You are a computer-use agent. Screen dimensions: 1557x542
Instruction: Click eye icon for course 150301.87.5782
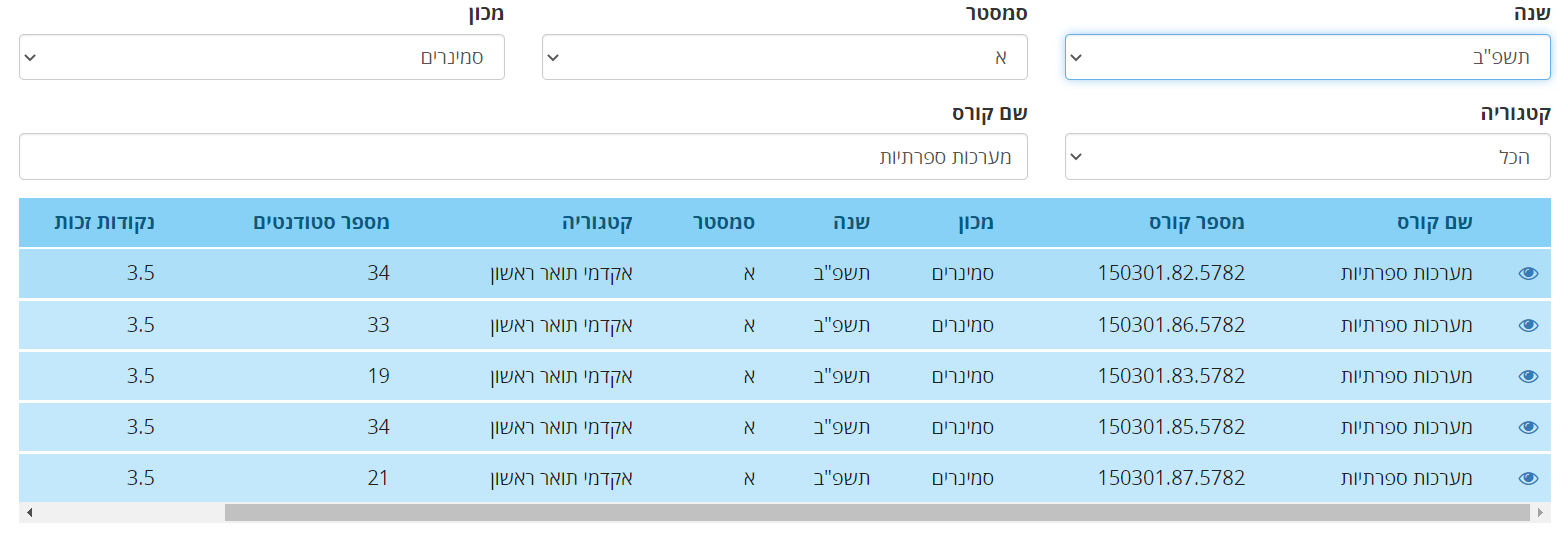[1528, 479]
